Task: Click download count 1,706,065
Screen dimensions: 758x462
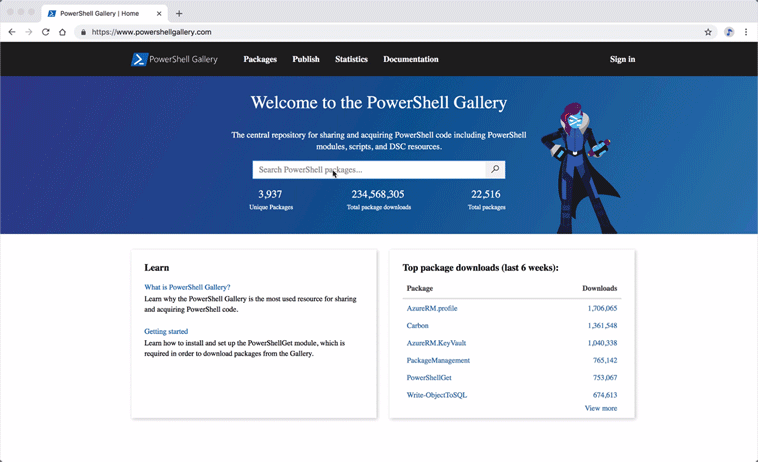Action: click(602, 308)
